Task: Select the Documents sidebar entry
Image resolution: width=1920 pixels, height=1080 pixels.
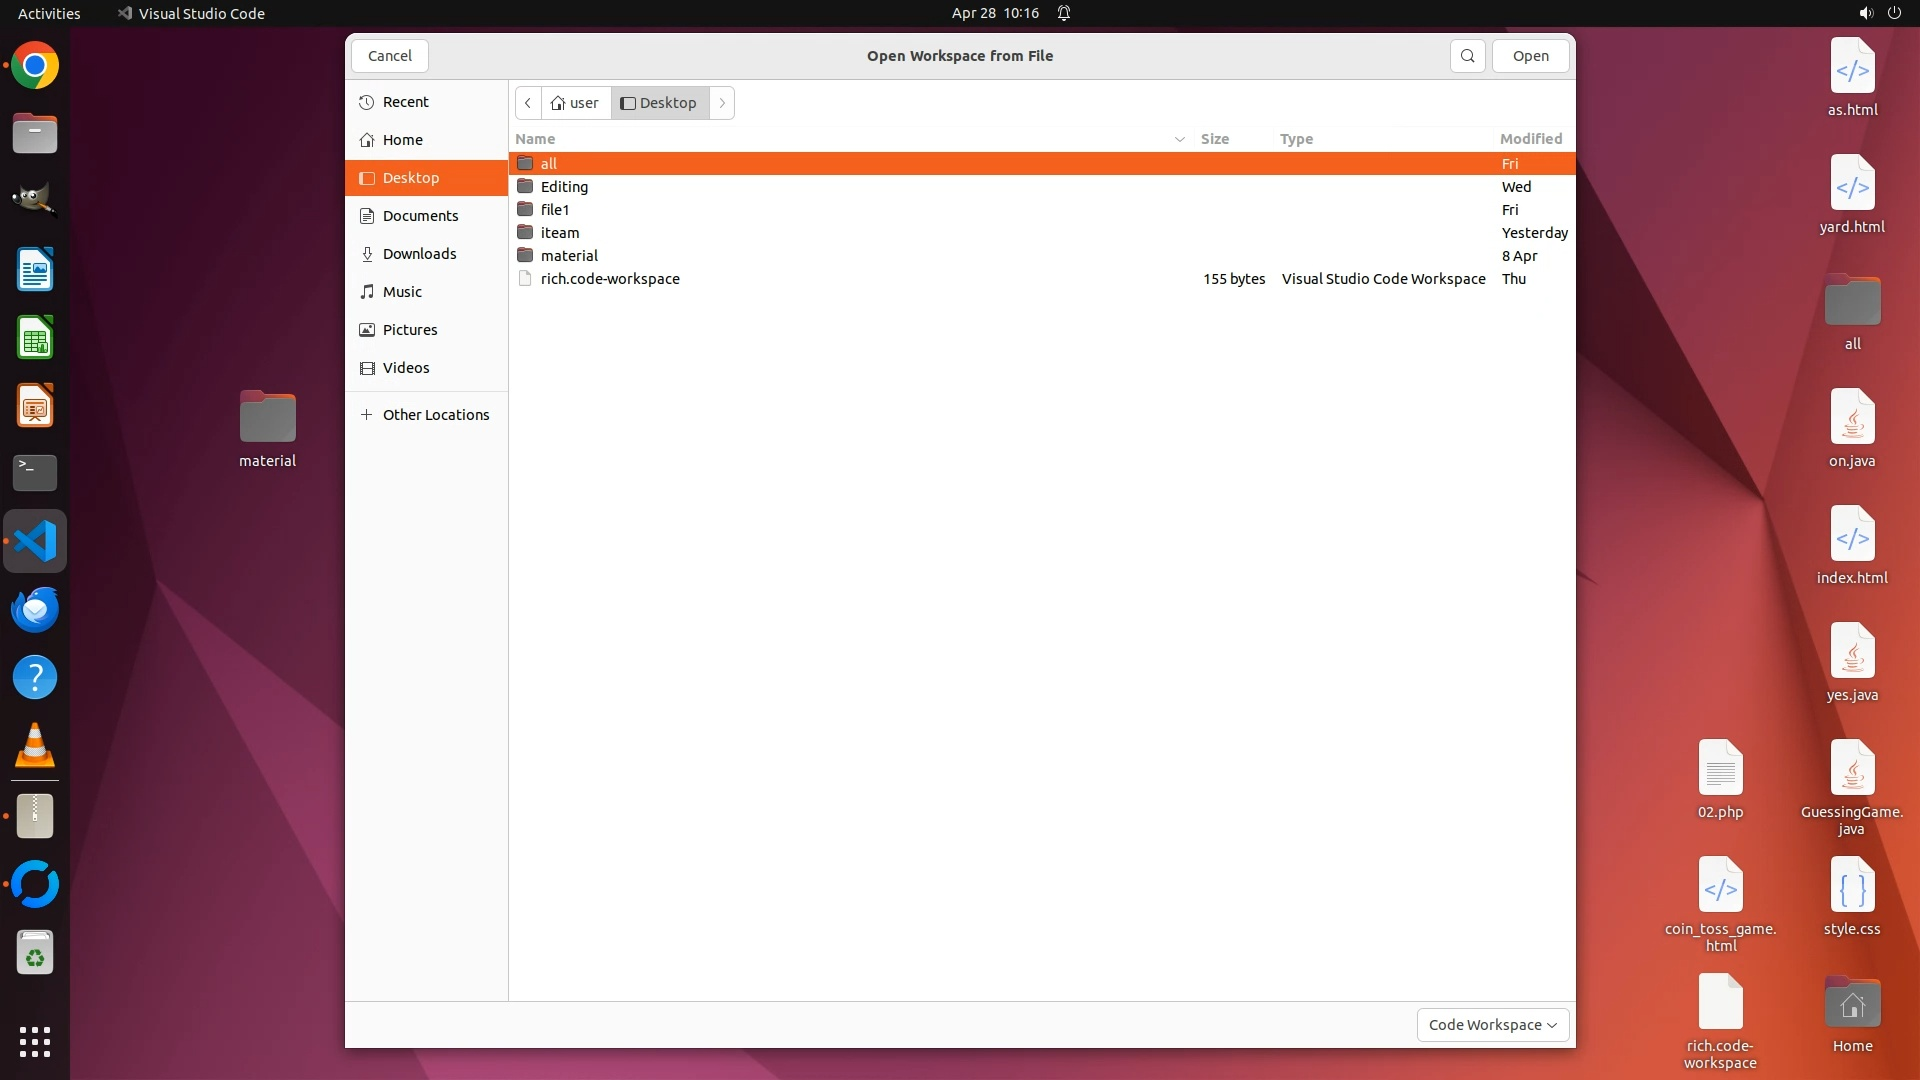Action: point(420,216)
